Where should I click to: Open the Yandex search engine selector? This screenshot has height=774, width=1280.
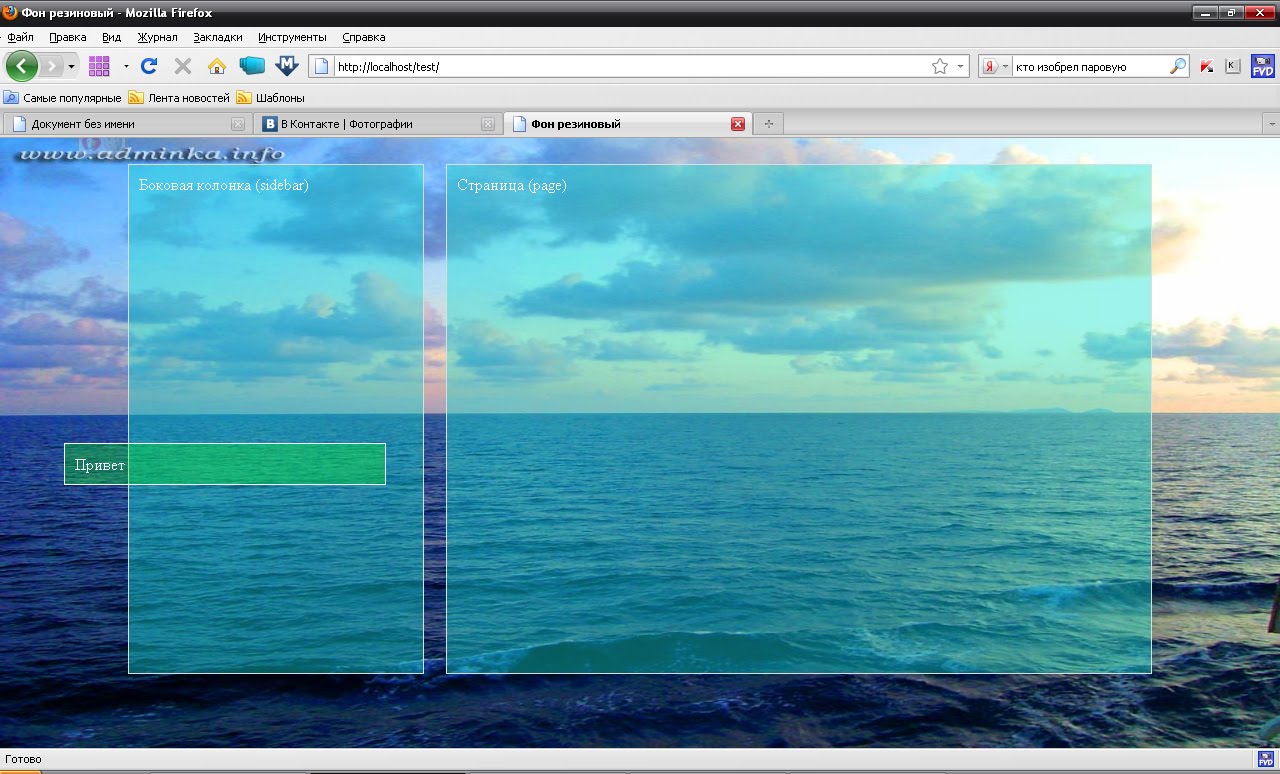pyautogui.click(x=994, y=67)
